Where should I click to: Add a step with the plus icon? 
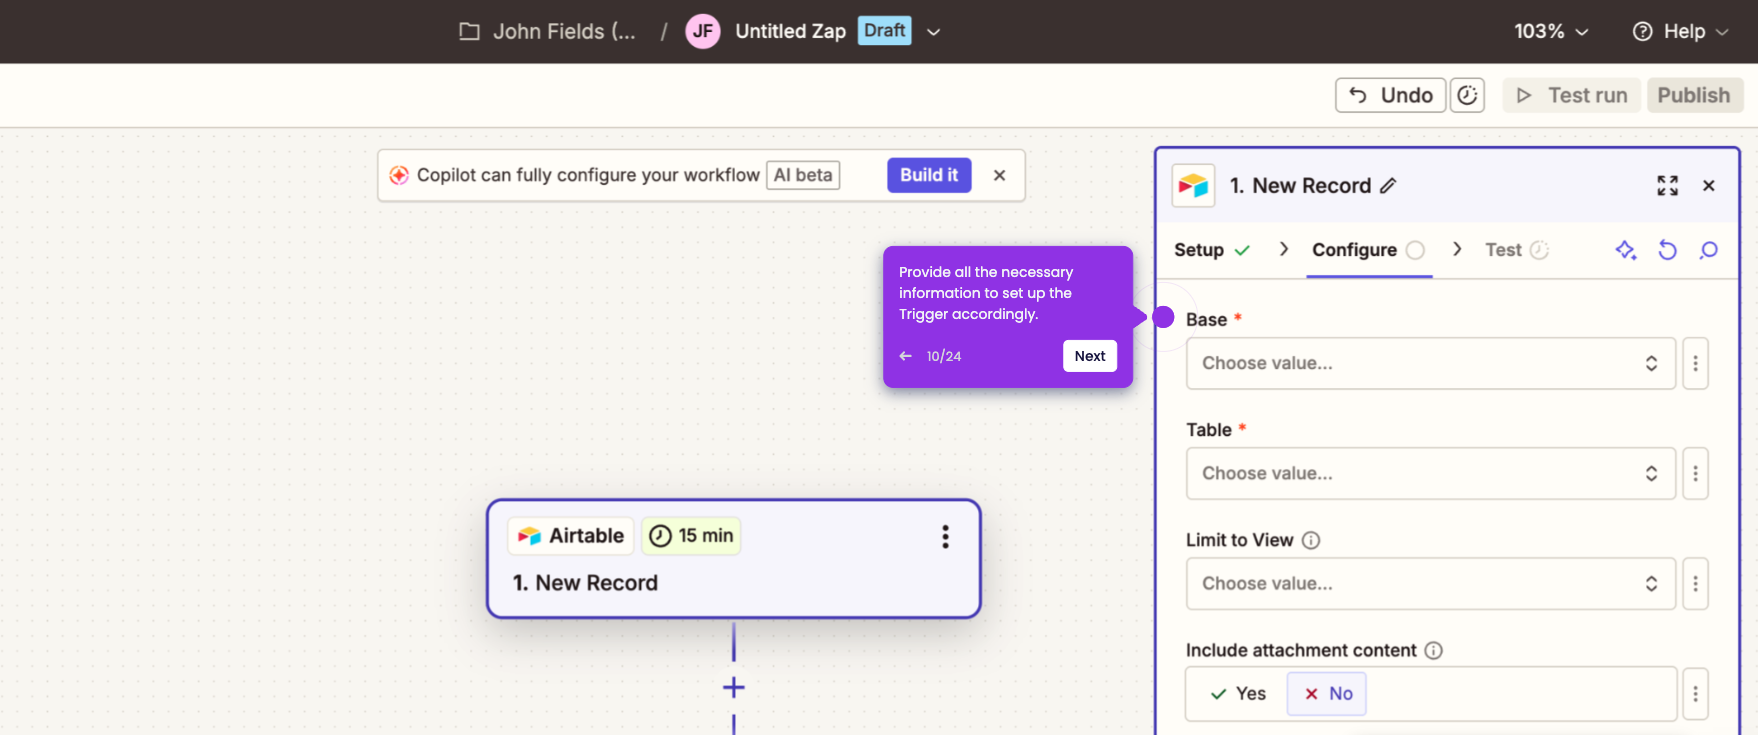(x=734, y=688)
